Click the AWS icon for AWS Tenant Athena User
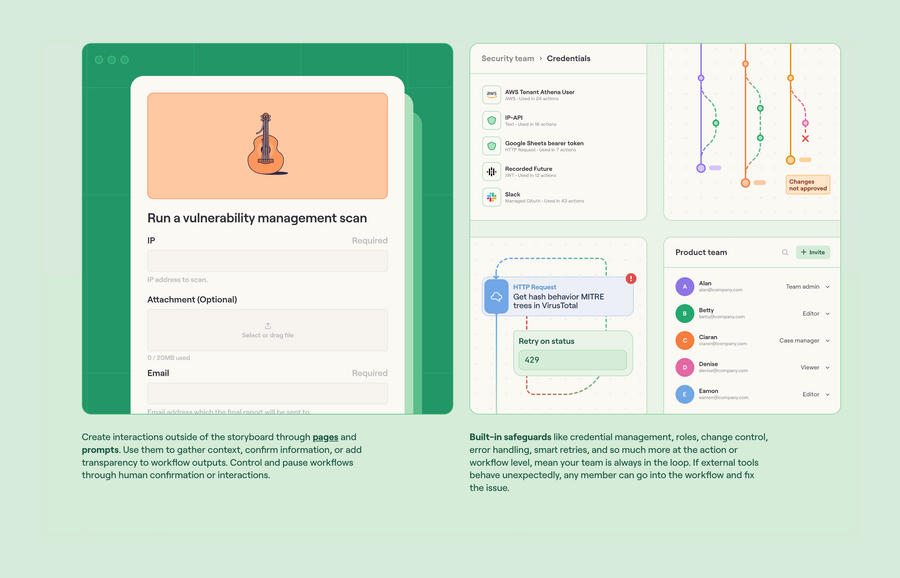 (491, 93)
